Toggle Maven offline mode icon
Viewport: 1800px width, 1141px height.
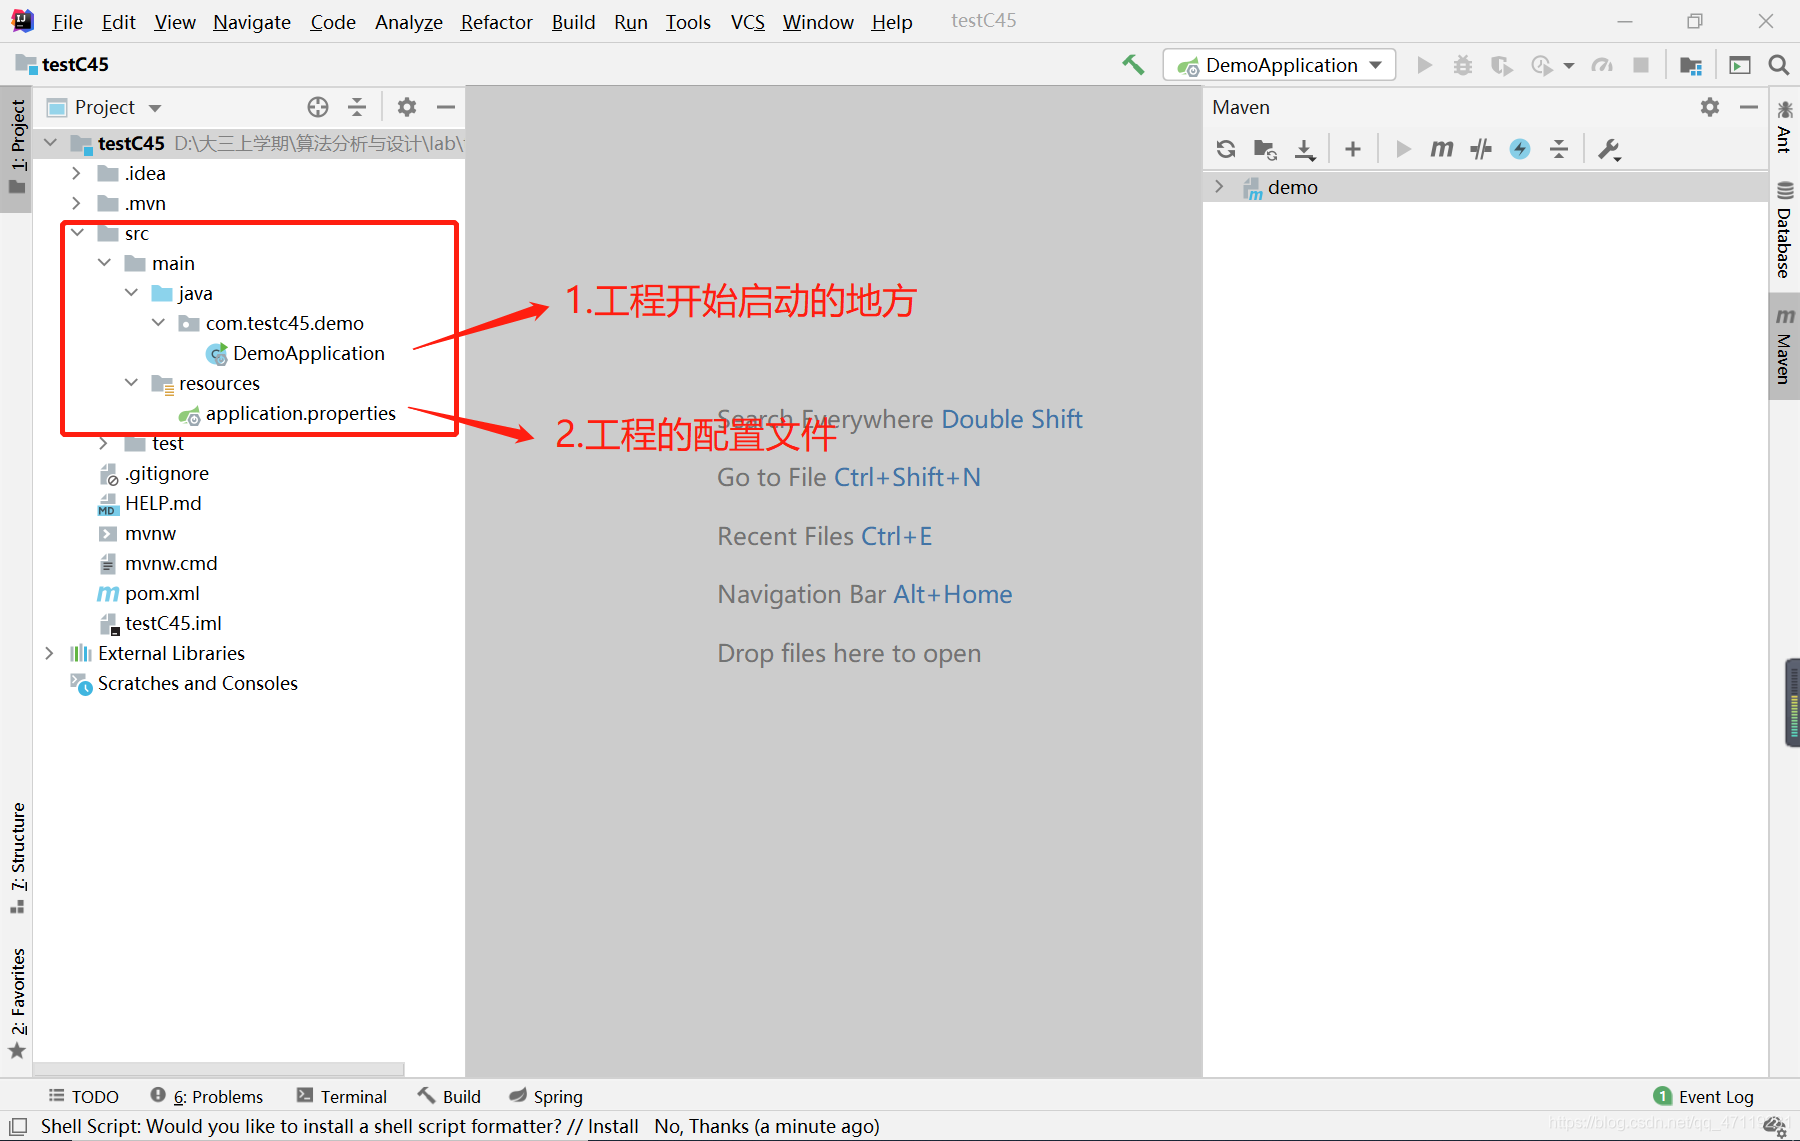pyautogui.click(x=1481, y=149)
